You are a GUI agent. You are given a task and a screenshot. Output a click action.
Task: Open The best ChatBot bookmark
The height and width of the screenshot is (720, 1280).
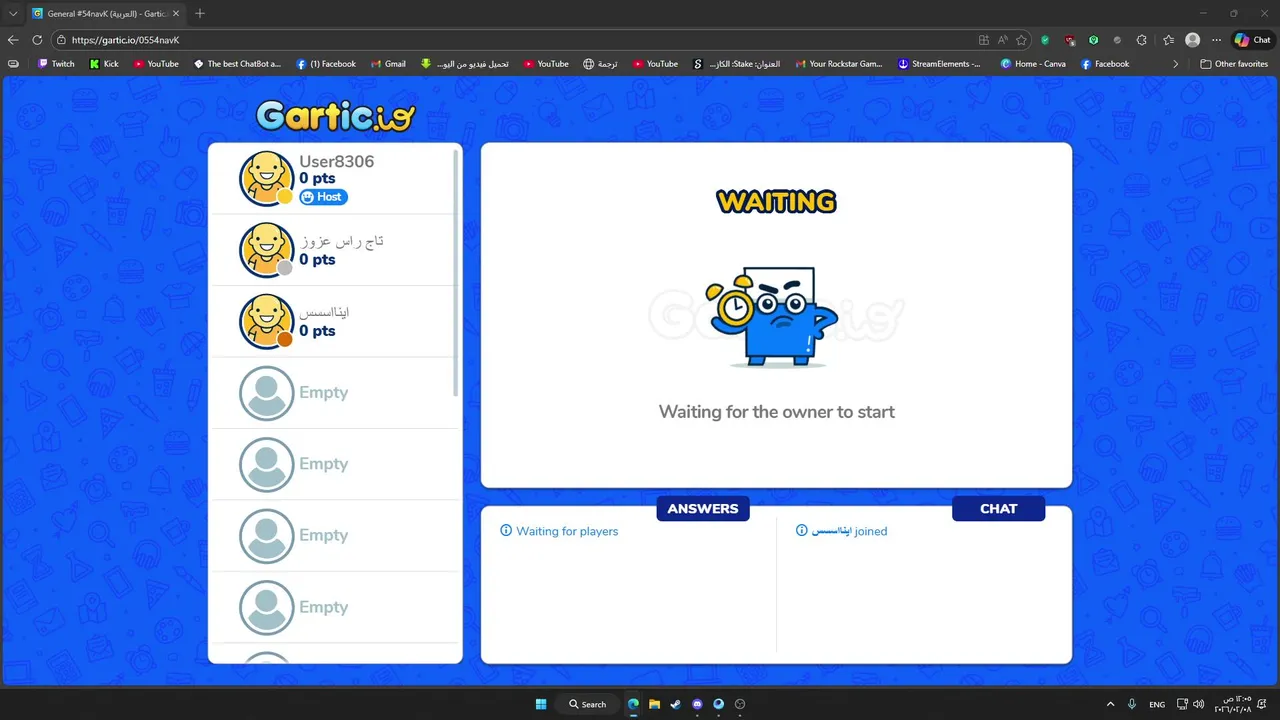tap(237, 64)
